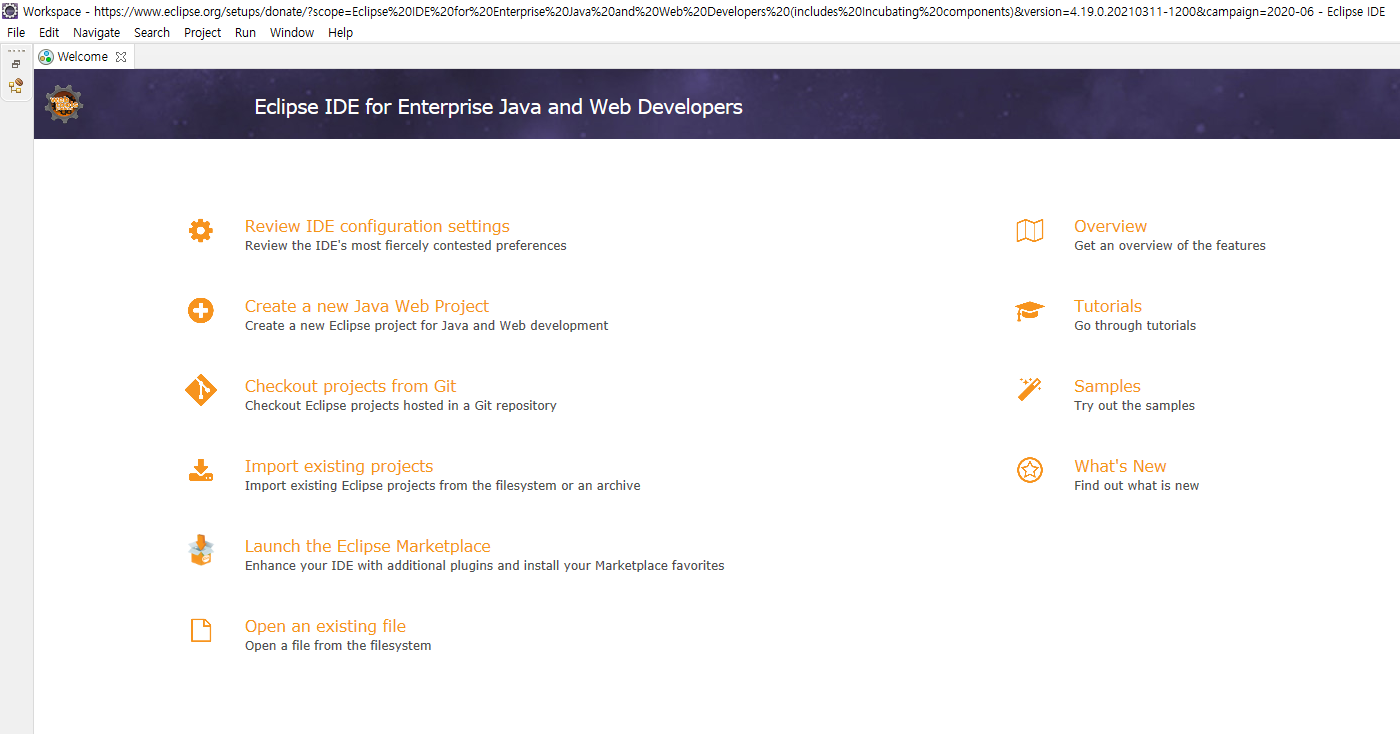Click the magic wand icon next to Samples
Image resolution: width=1400 pixels, height=734 pixels.
pyautogui.click(x=1030, y=389)
